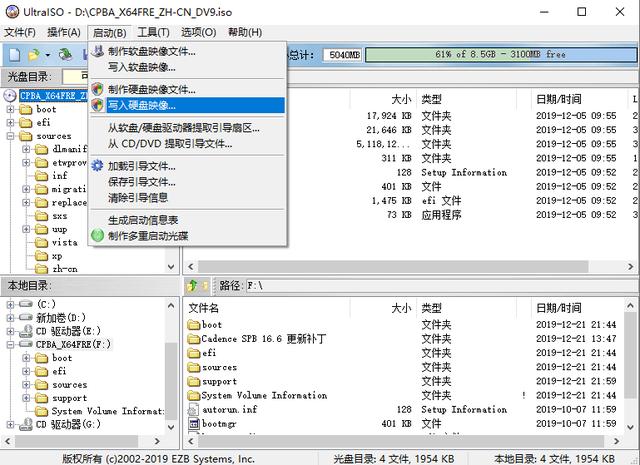
Task: Select the xp folder in tree
Action: (57, 256)
